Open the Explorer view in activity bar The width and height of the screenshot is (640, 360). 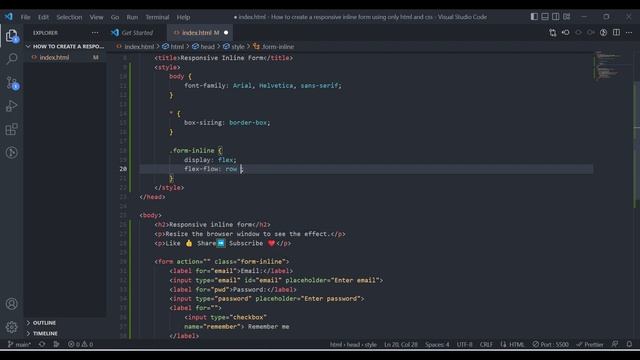coord(12,36)
